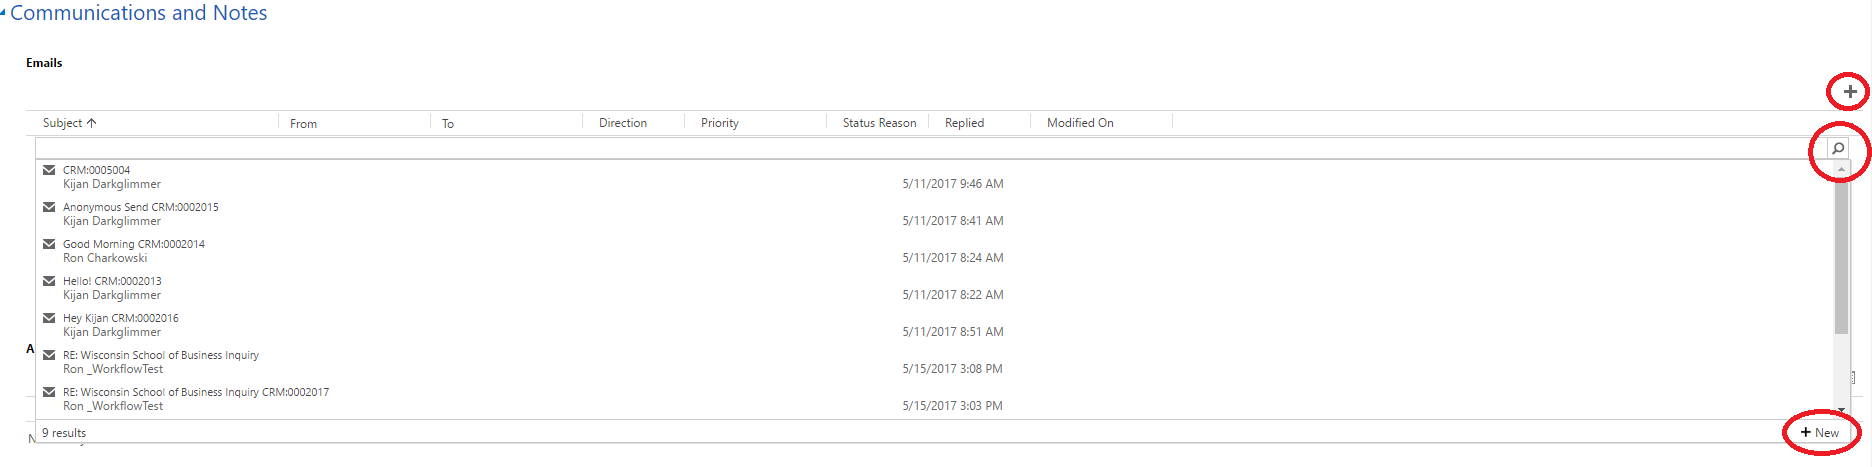
Task: Click the scrollbar up arrow
Action: 1841,169
